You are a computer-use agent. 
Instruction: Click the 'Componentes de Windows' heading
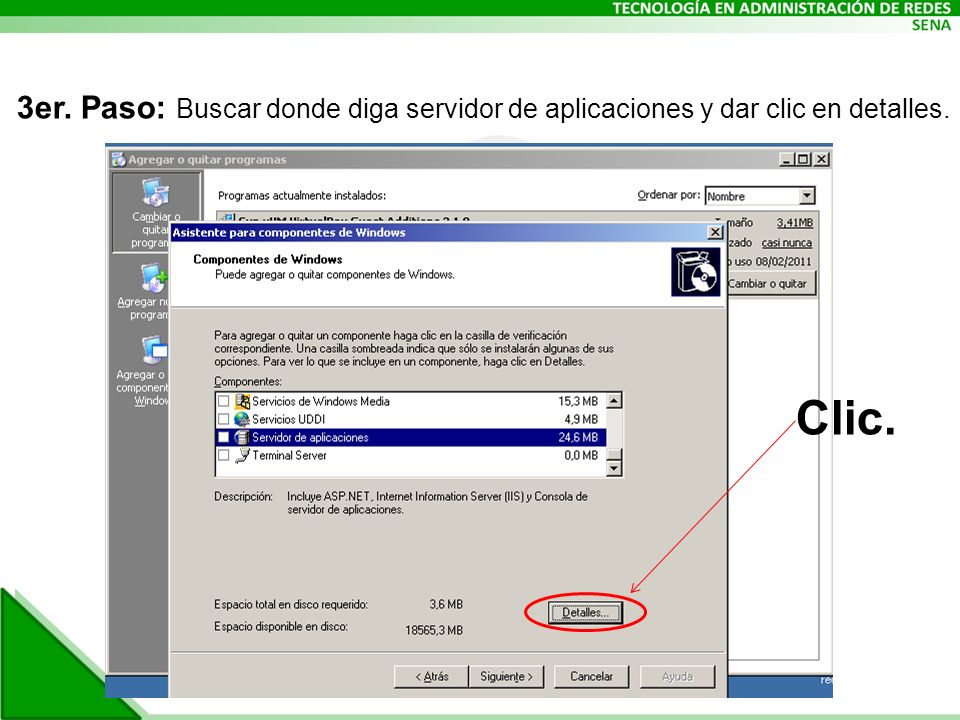(268, 260)
